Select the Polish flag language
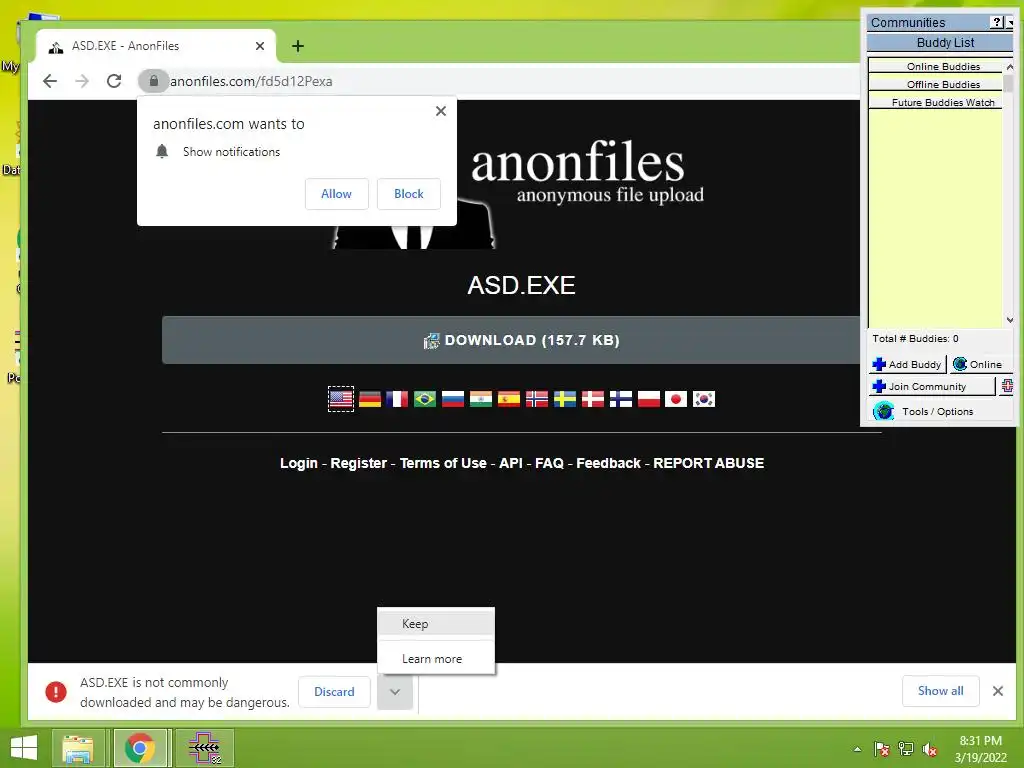 point(649,398)
